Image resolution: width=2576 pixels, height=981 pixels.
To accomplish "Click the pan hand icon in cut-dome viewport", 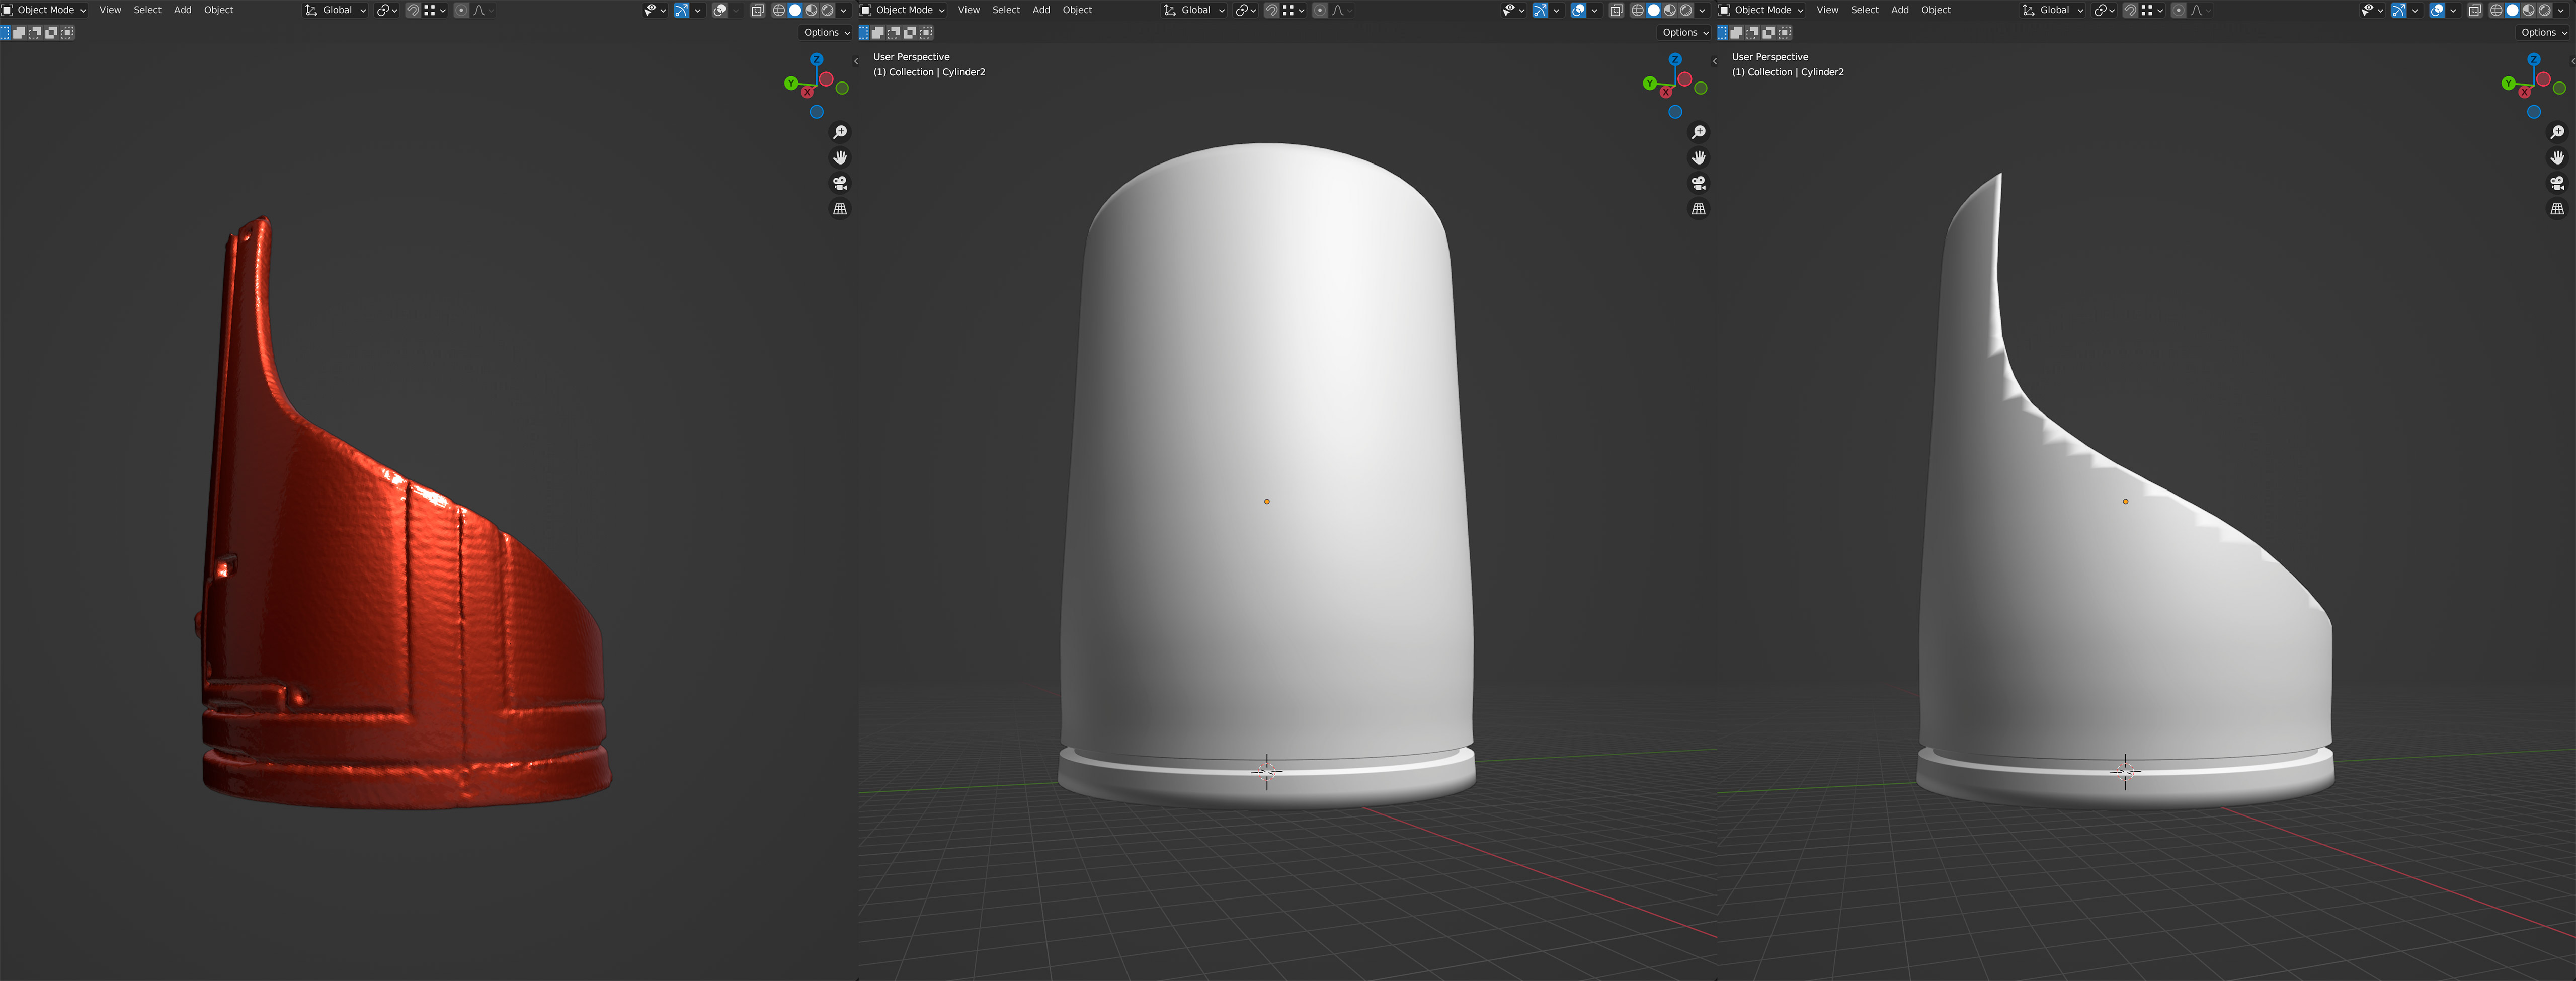I will [x=2557, y=157].
